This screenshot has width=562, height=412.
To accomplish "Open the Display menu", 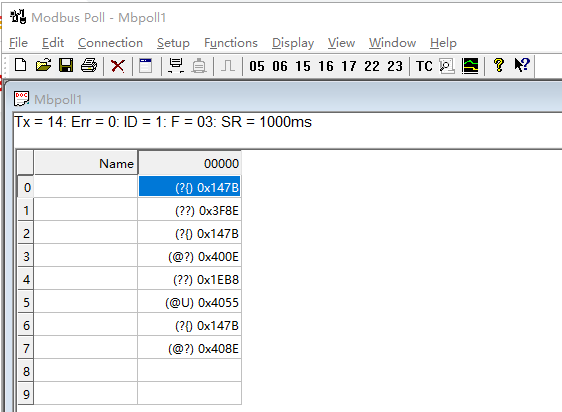I will coord(293,43).
